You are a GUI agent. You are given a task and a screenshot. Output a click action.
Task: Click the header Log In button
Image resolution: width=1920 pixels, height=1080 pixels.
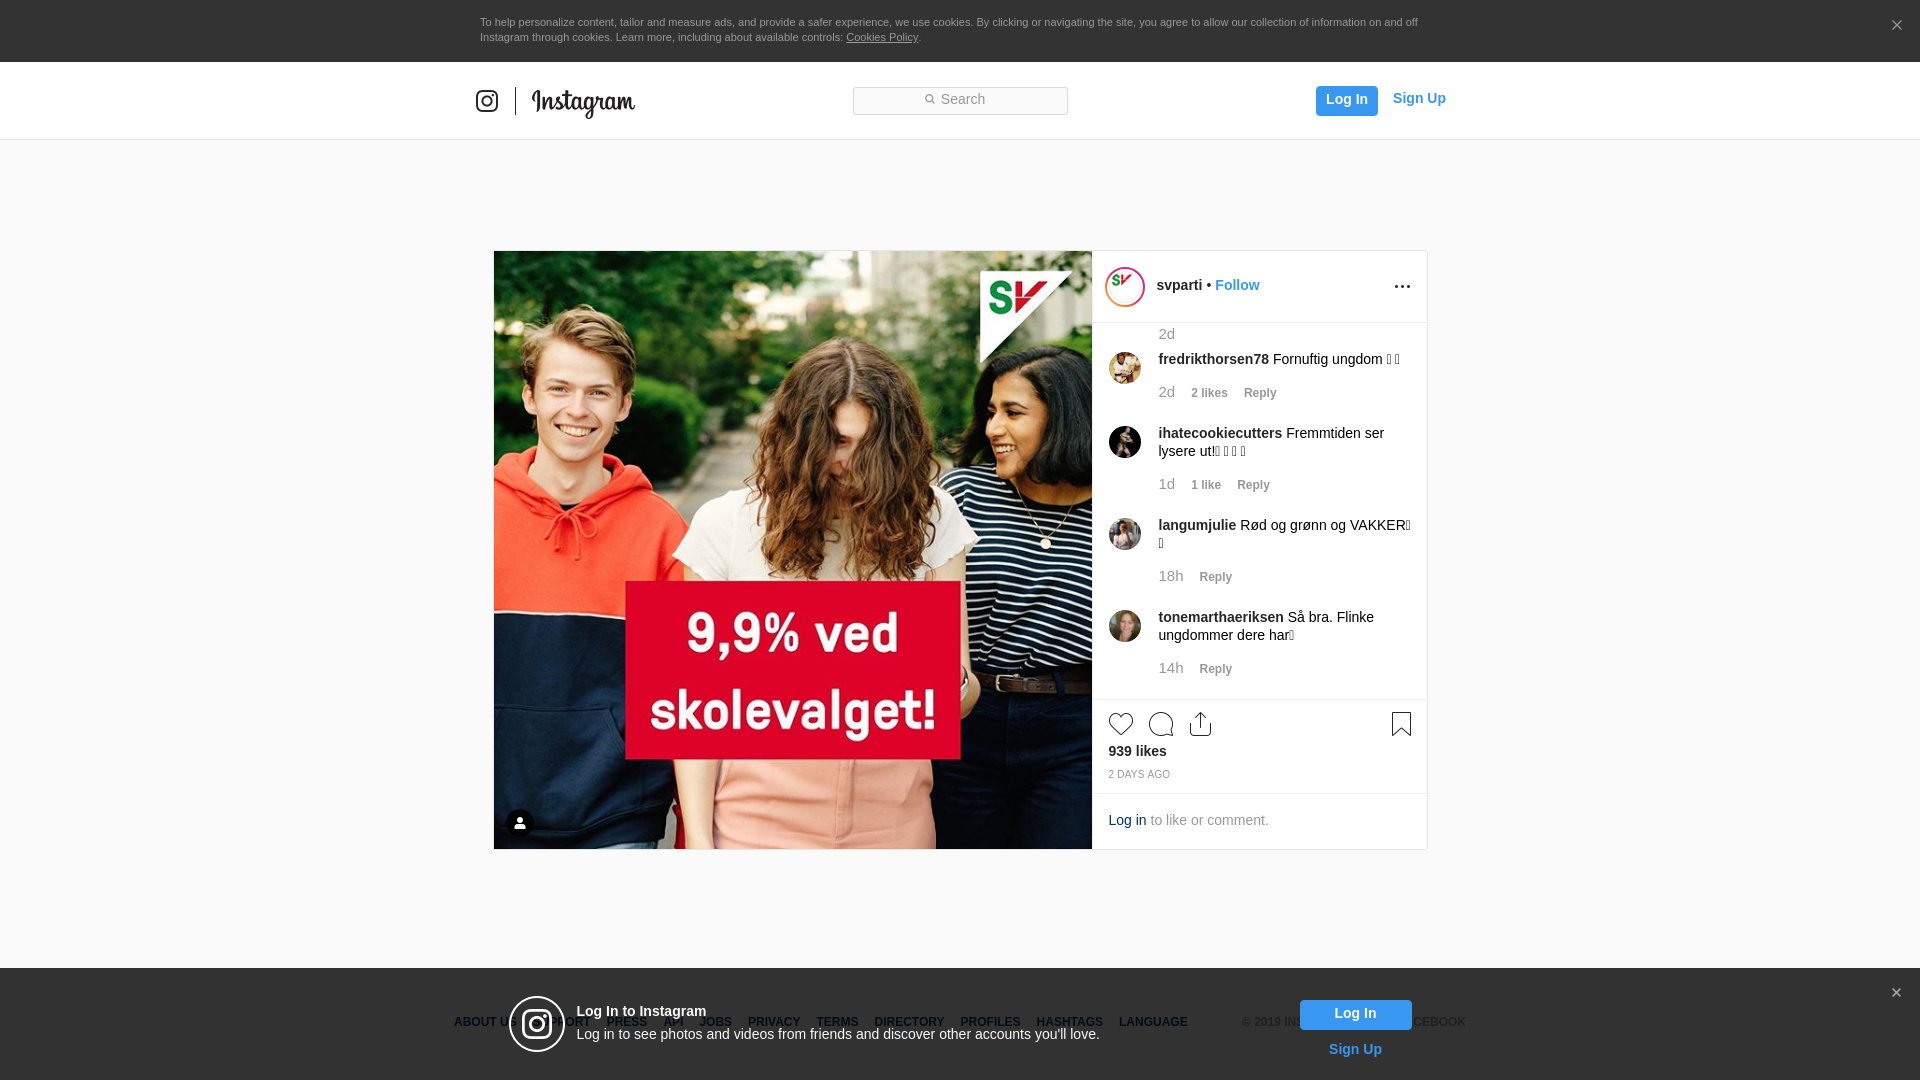1346,100
